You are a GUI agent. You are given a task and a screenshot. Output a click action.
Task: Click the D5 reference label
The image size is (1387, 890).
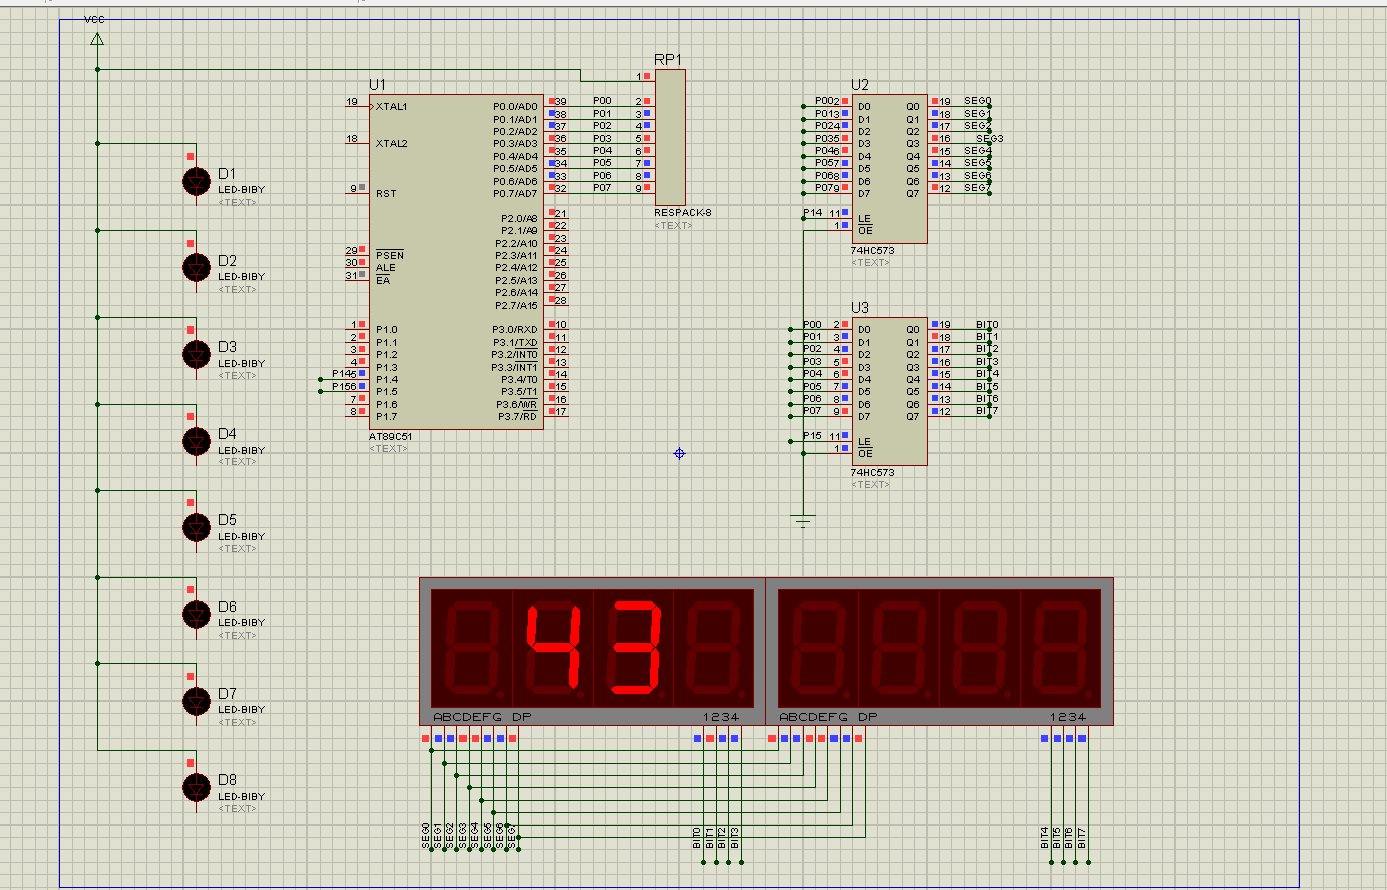tap(227, 520)
